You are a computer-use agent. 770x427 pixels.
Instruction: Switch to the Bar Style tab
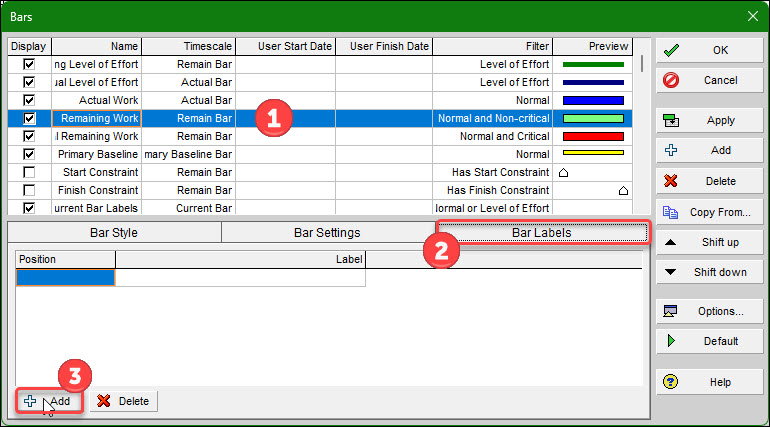tap(114, 233)
